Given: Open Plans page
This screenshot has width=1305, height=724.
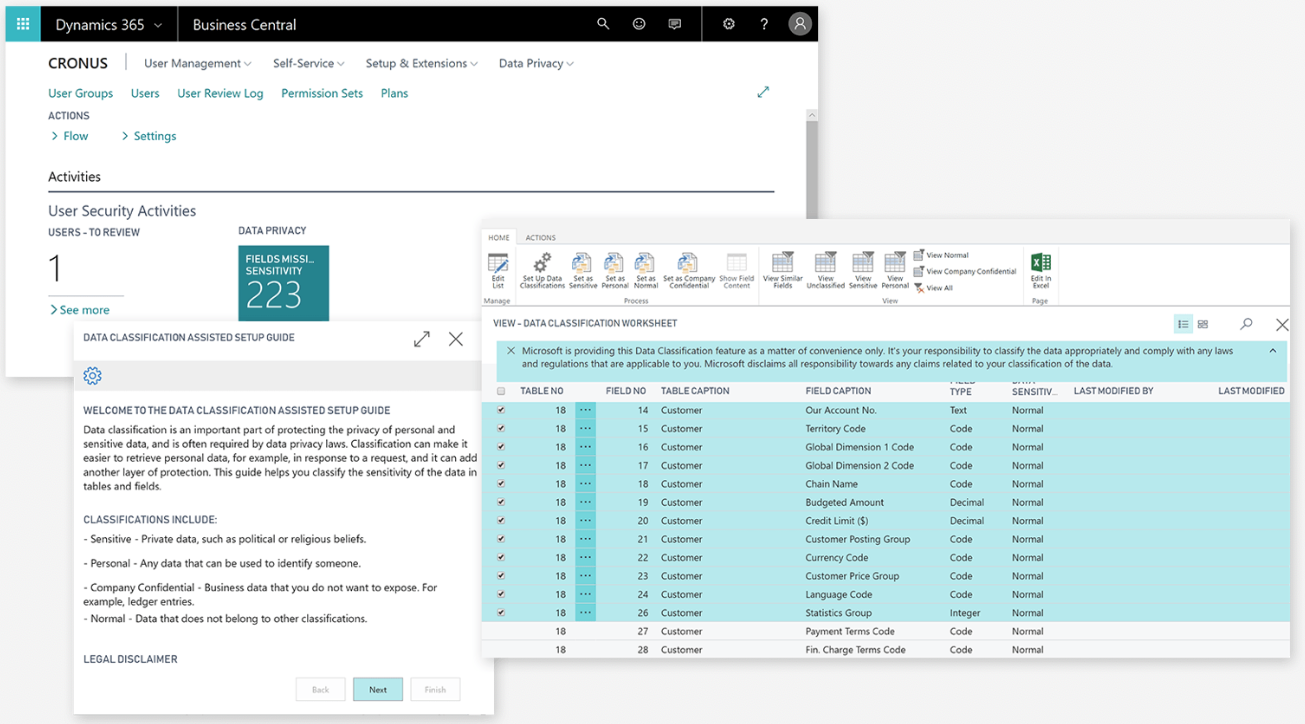Looking at the screenshot, I should (394, 93).
